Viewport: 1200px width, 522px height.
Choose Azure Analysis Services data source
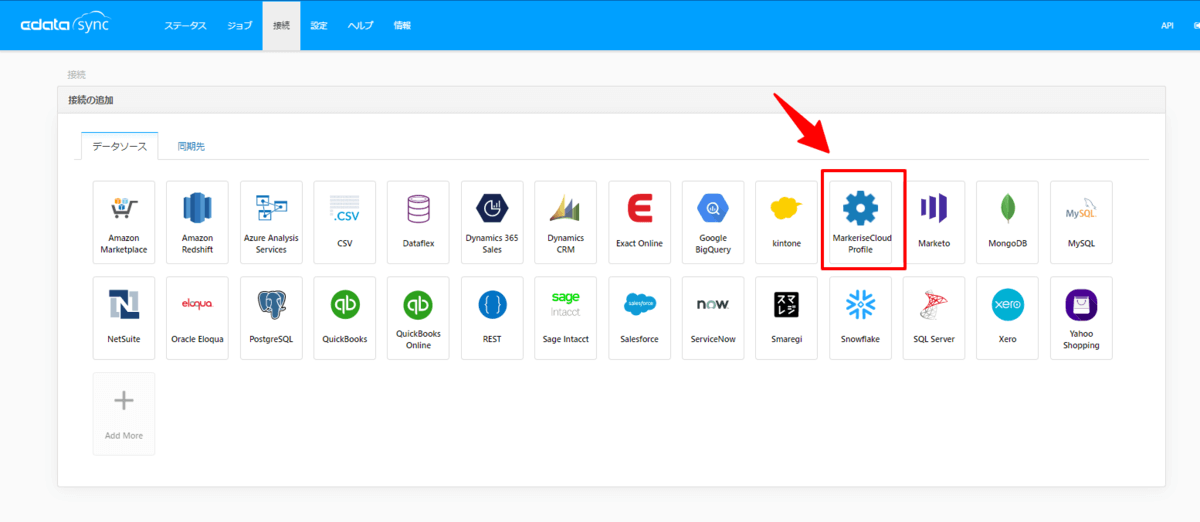271,222
